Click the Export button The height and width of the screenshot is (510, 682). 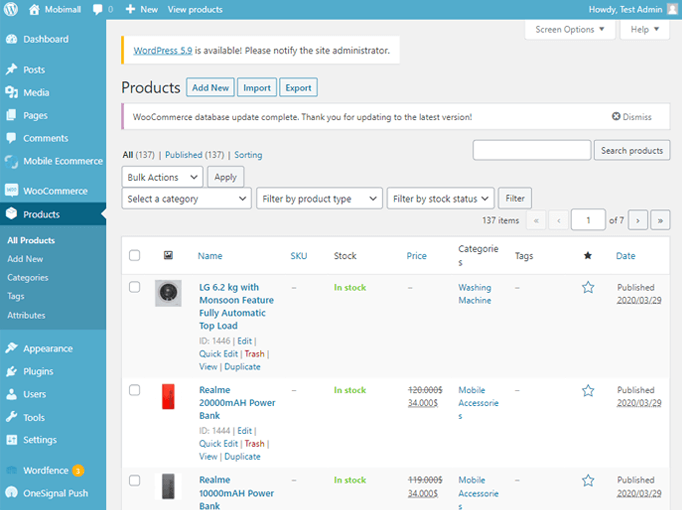tap(298, 87)
